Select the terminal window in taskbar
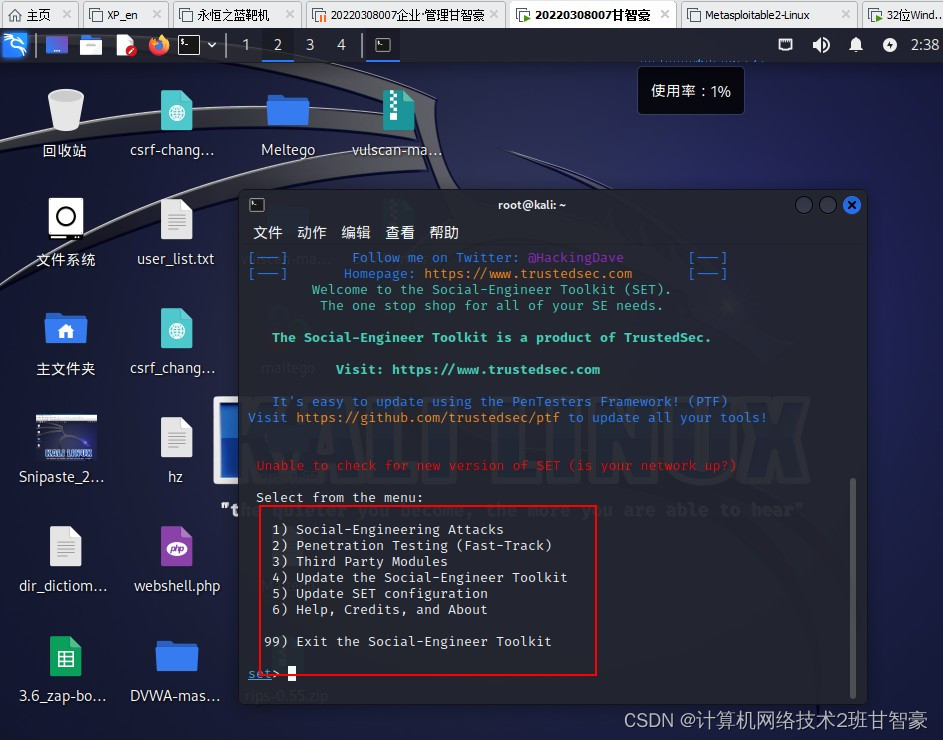The image size is (943, 740). point(383,45)
